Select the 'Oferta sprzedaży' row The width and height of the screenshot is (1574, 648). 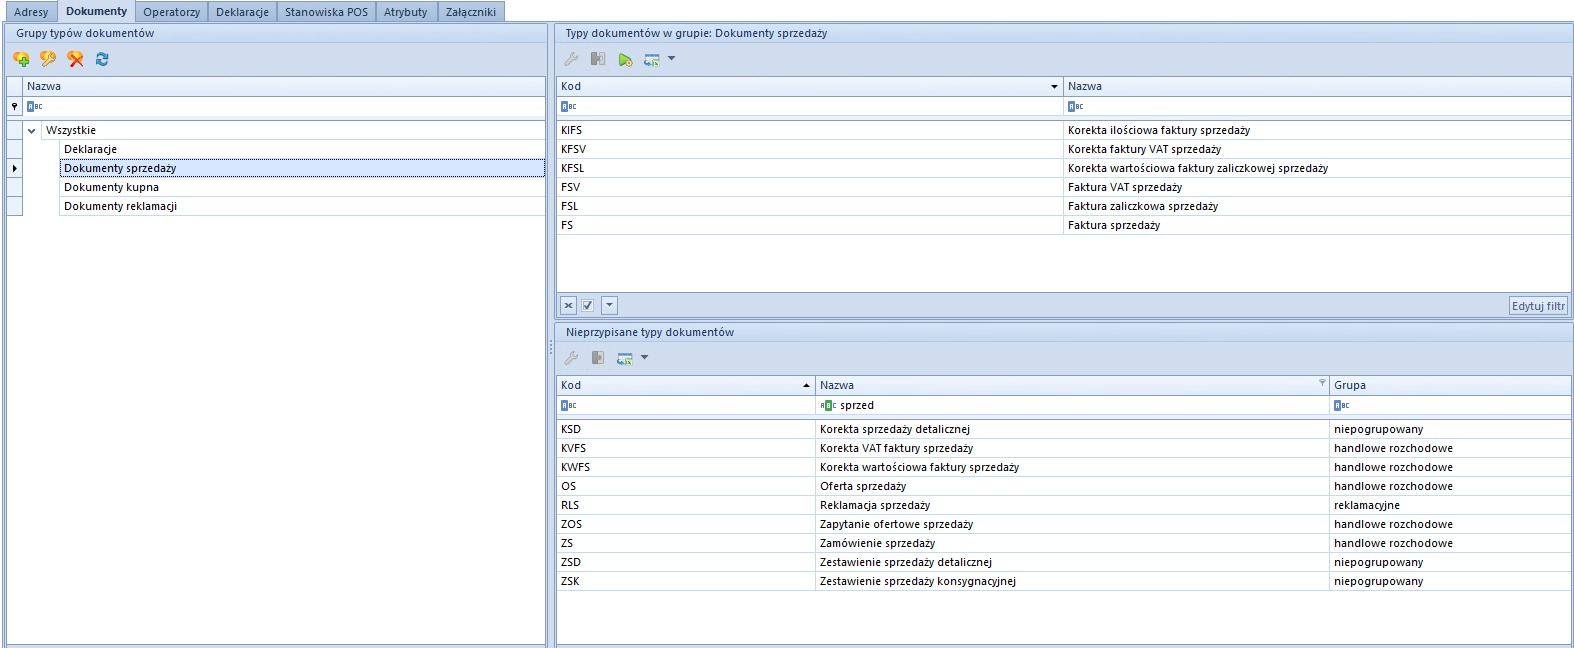[1064, 486]
